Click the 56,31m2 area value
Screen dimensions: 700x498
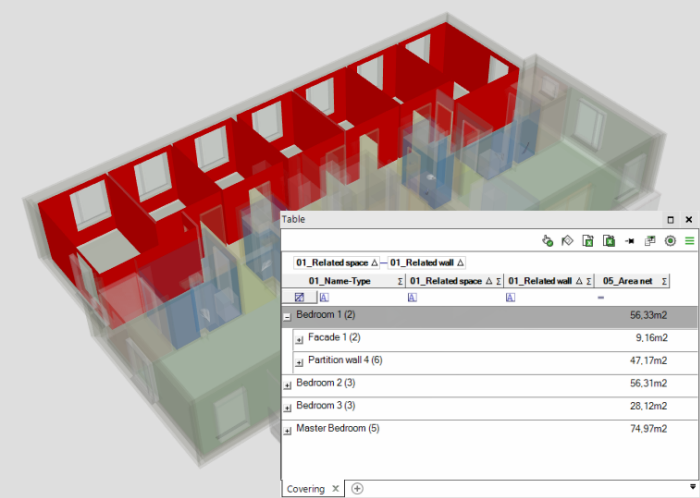tap(648, 383)
